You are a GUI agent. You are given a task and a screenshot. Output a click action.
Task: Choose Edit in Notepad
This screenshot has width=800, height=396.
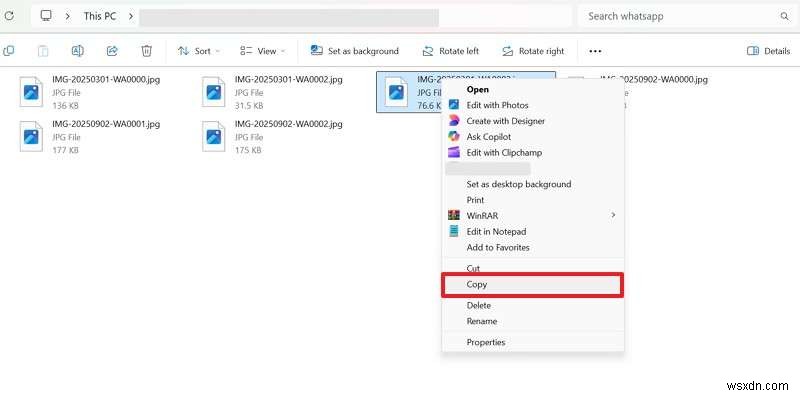(x=533, y=232)
